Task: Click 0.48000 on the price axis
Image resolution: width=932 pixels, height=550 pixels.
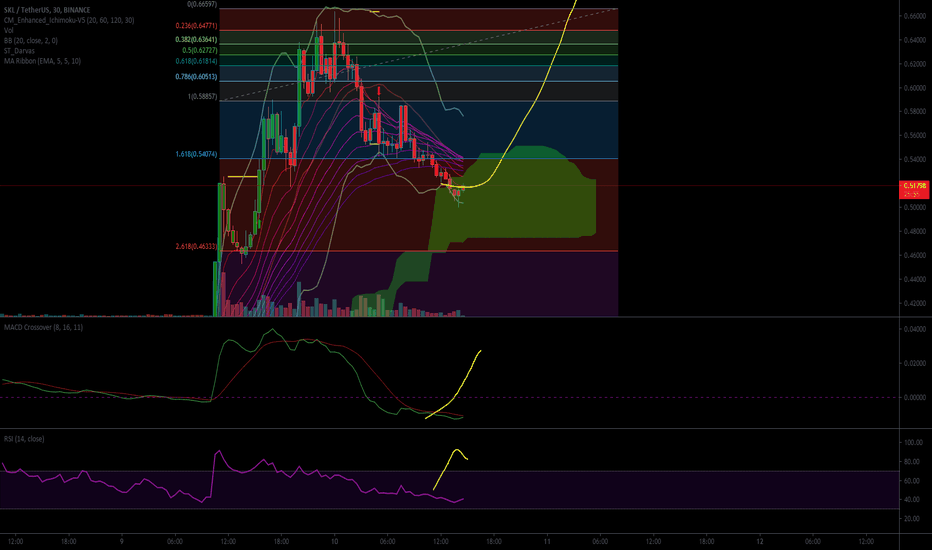Action: [x=914, y=231]
